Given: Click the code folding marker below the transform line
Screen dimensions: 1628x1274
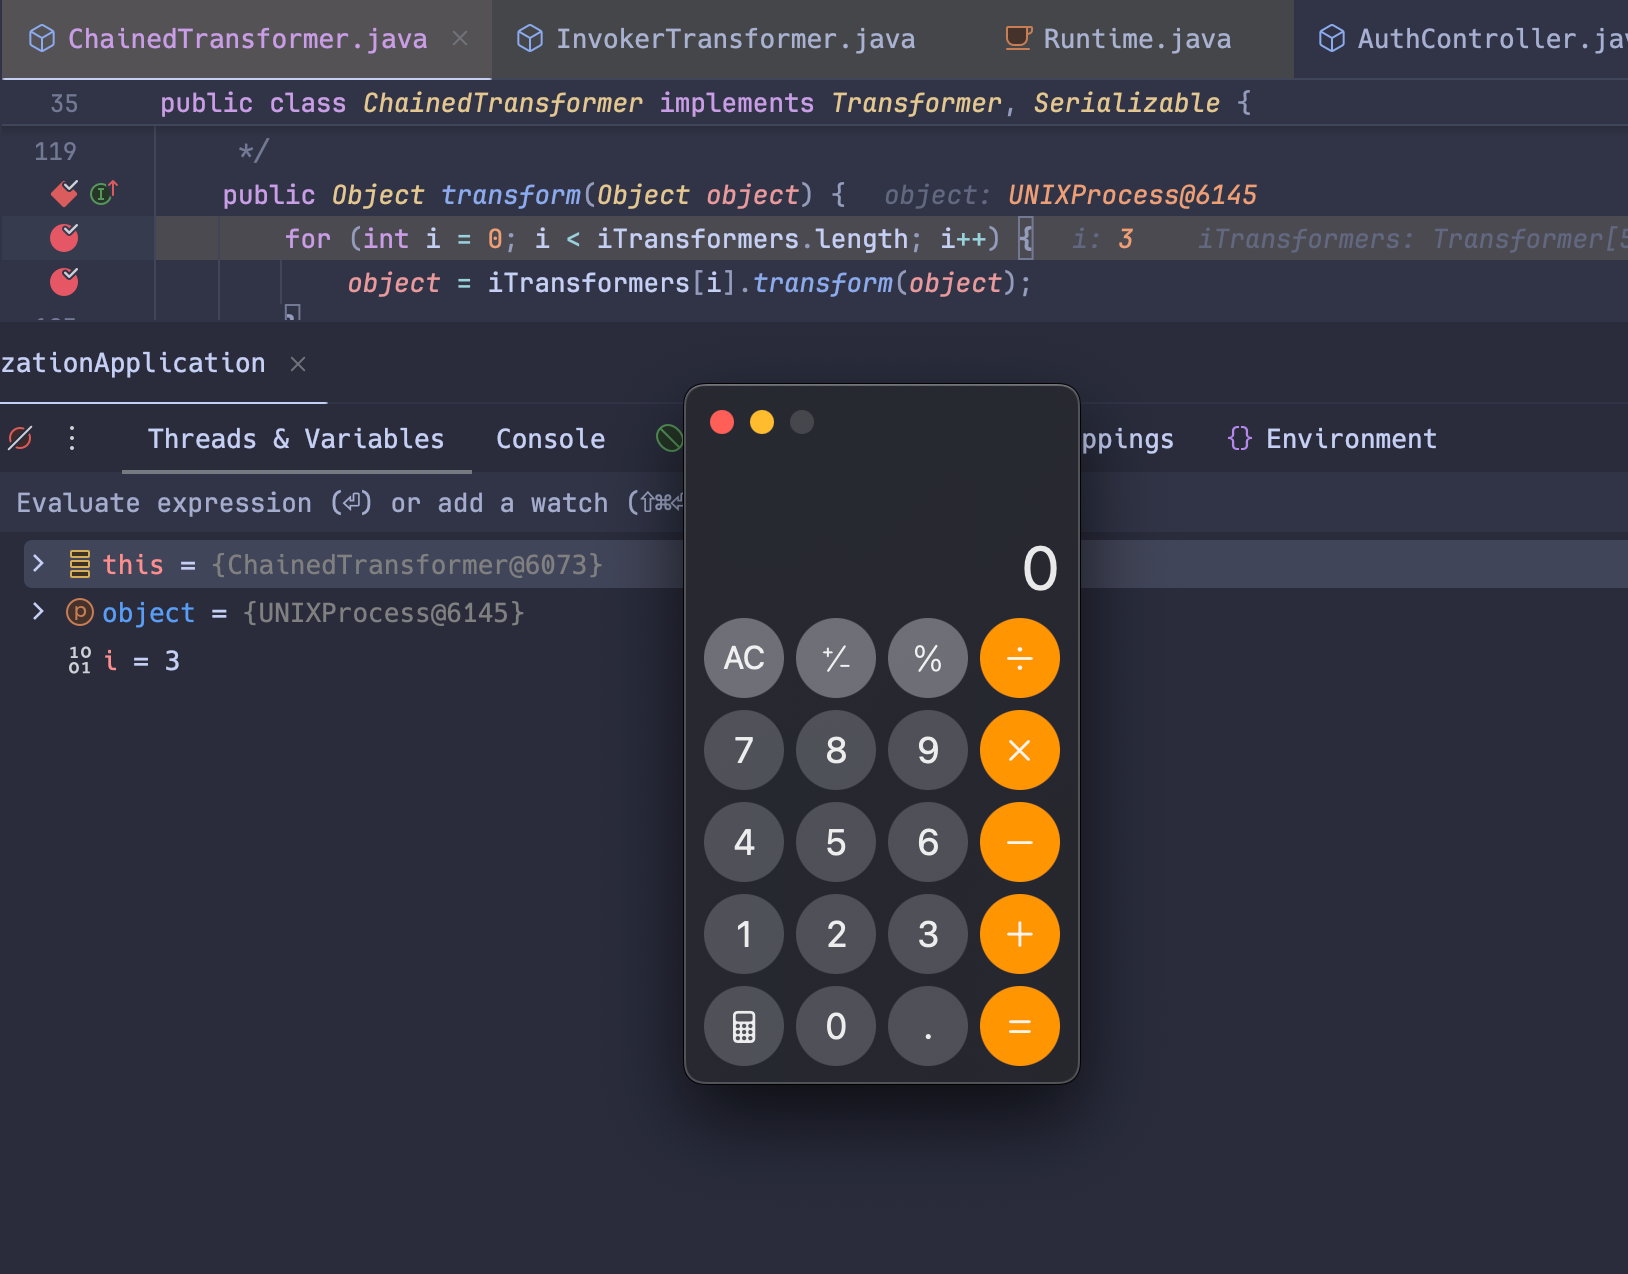Looking at the screenshot, I should pyautogui.click(x=290, y=314).
